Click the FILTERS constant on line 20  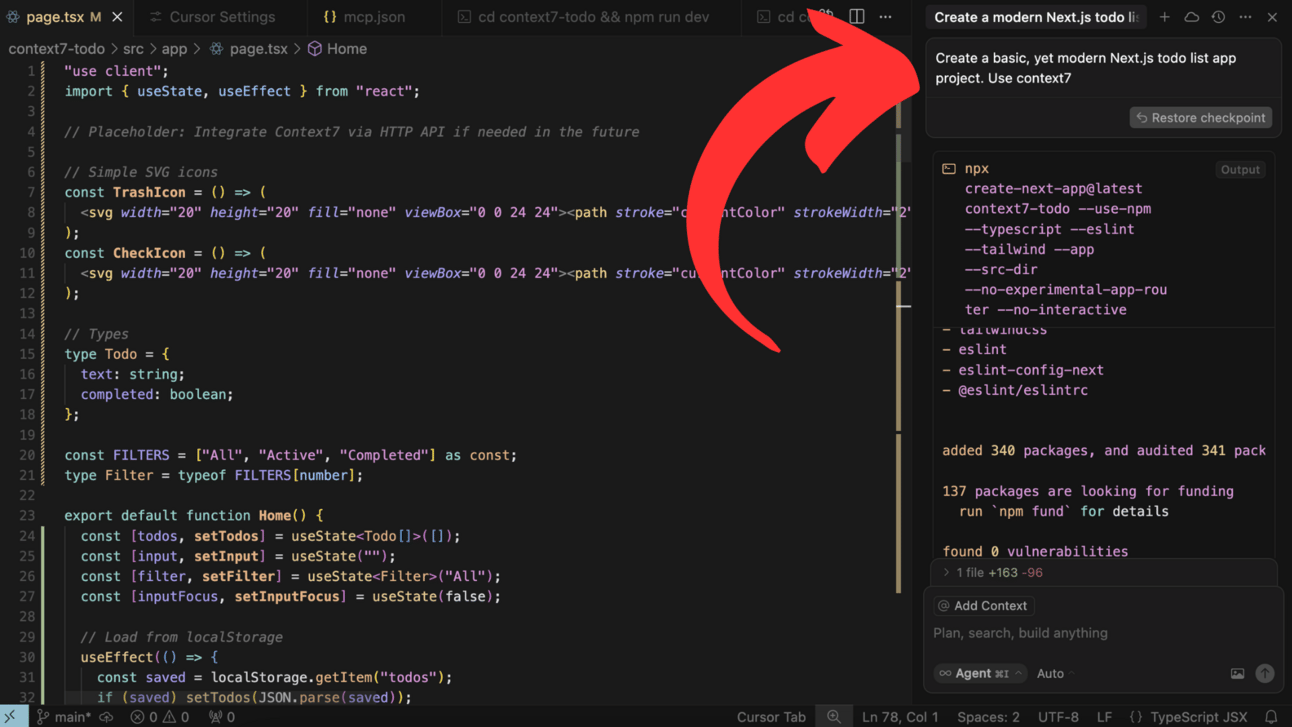click(x=141, y=455)
